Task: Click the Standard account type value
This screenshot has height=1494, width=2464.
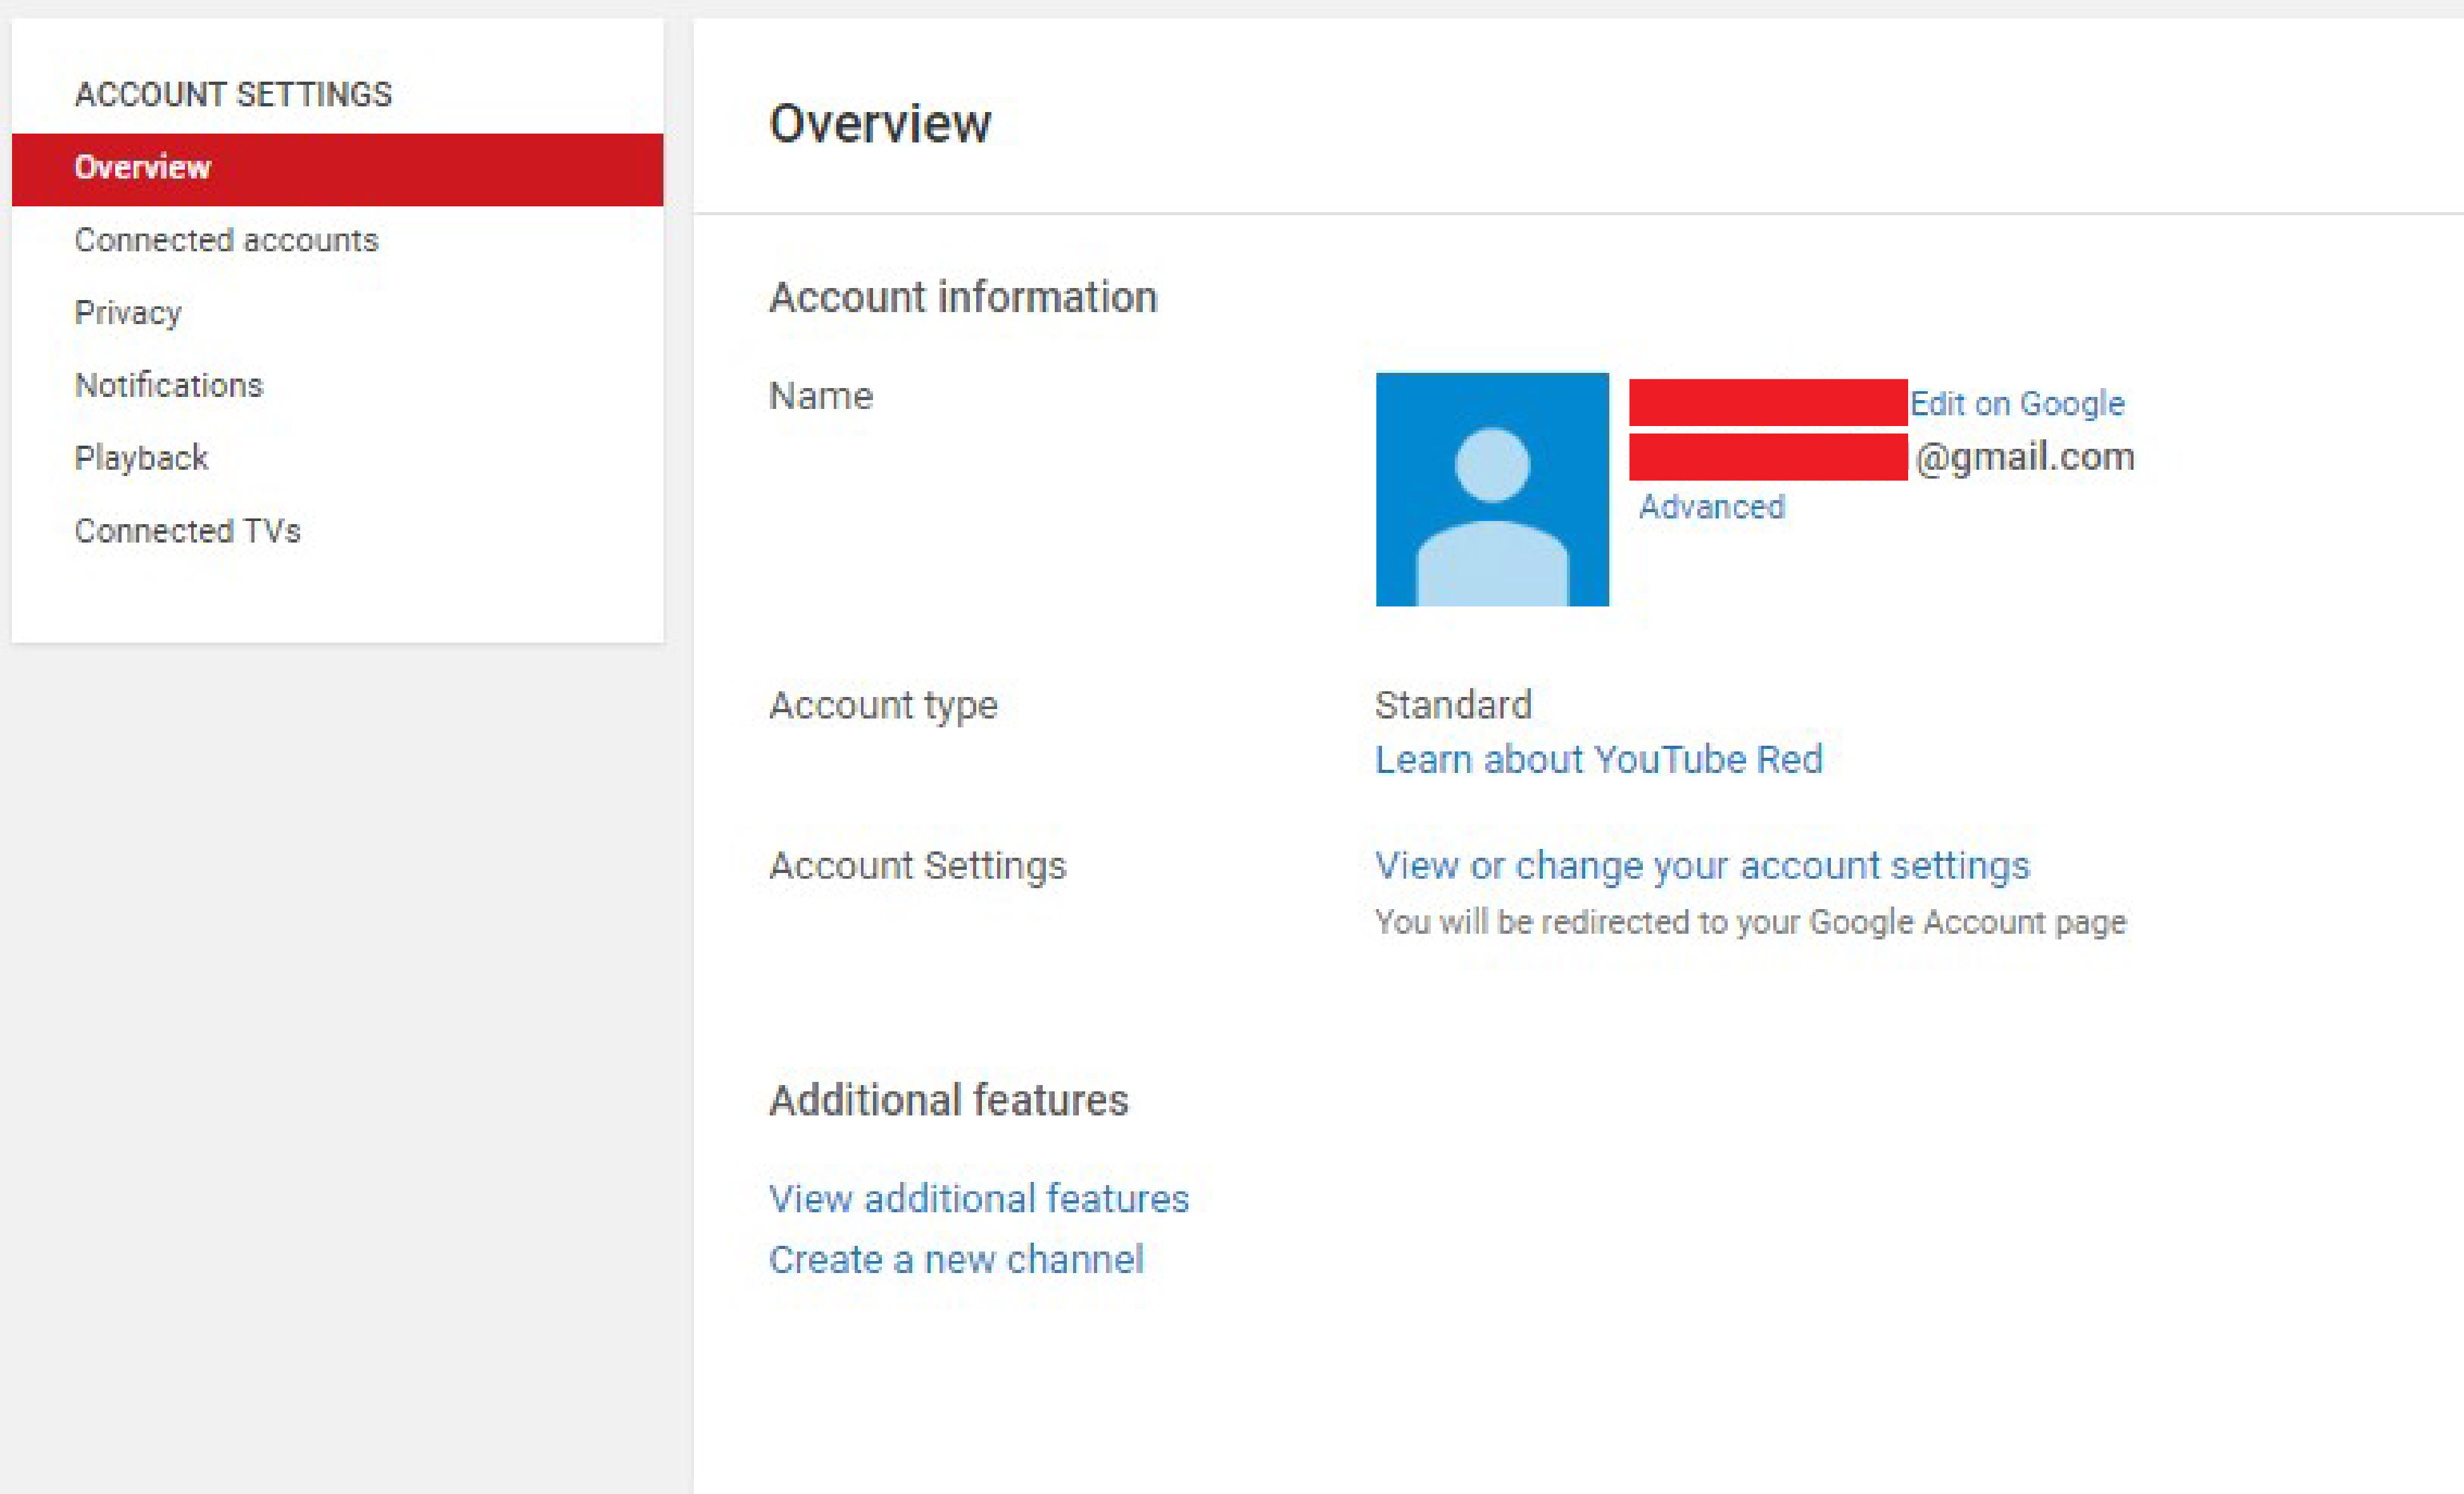Action: [x=1453, y=706]
